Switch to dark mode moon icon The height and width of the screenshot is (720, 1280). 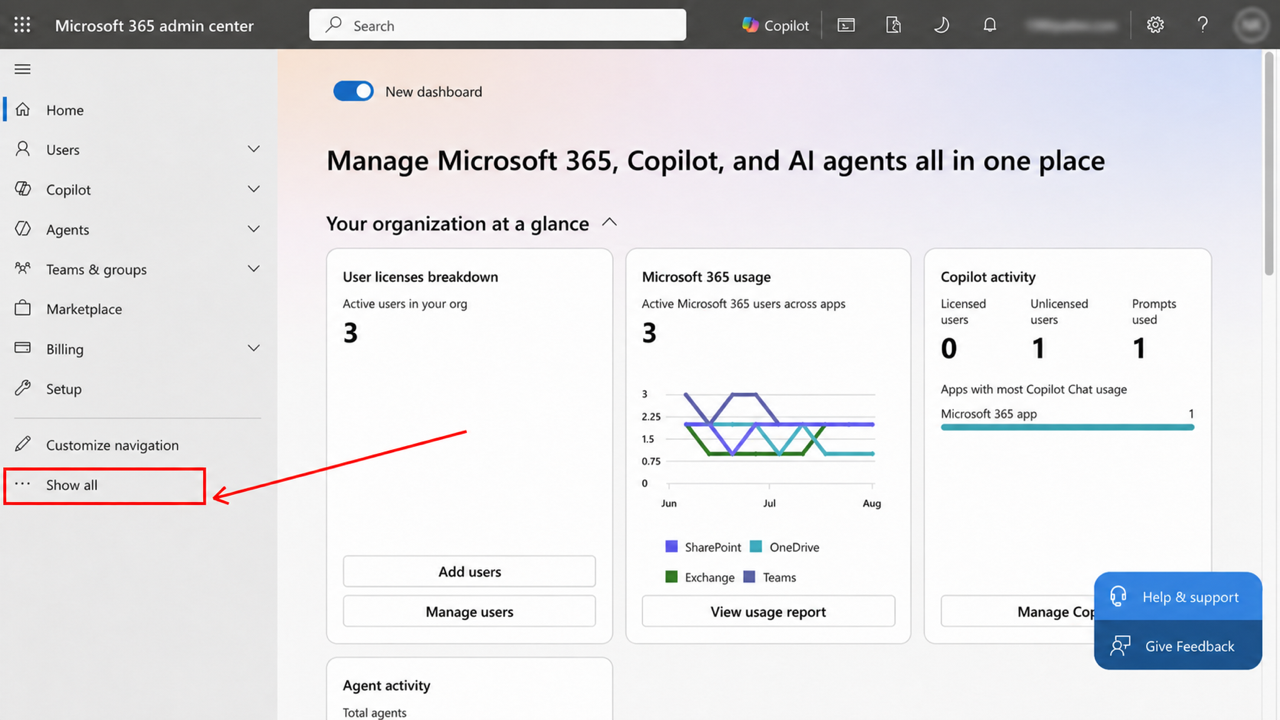[x=941, y=25]
